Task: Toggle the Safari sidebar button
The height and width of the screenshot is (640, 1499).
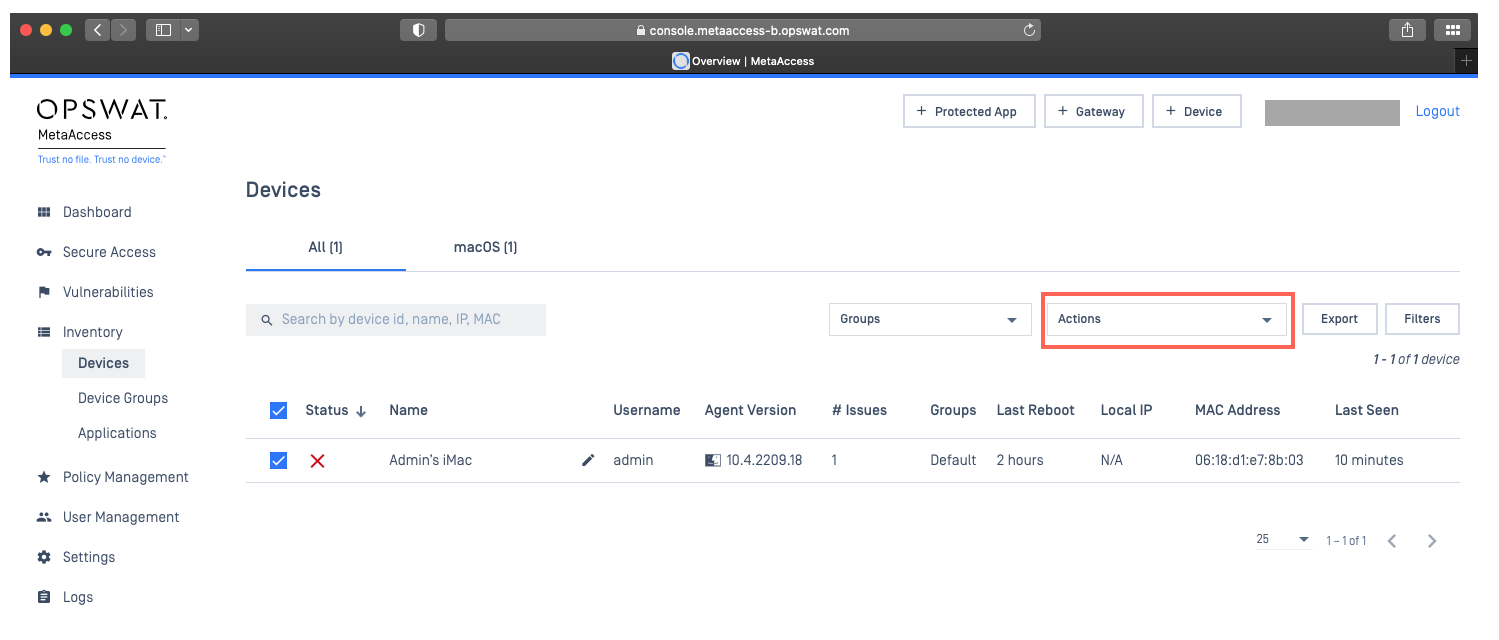Action: click(163, 30)
